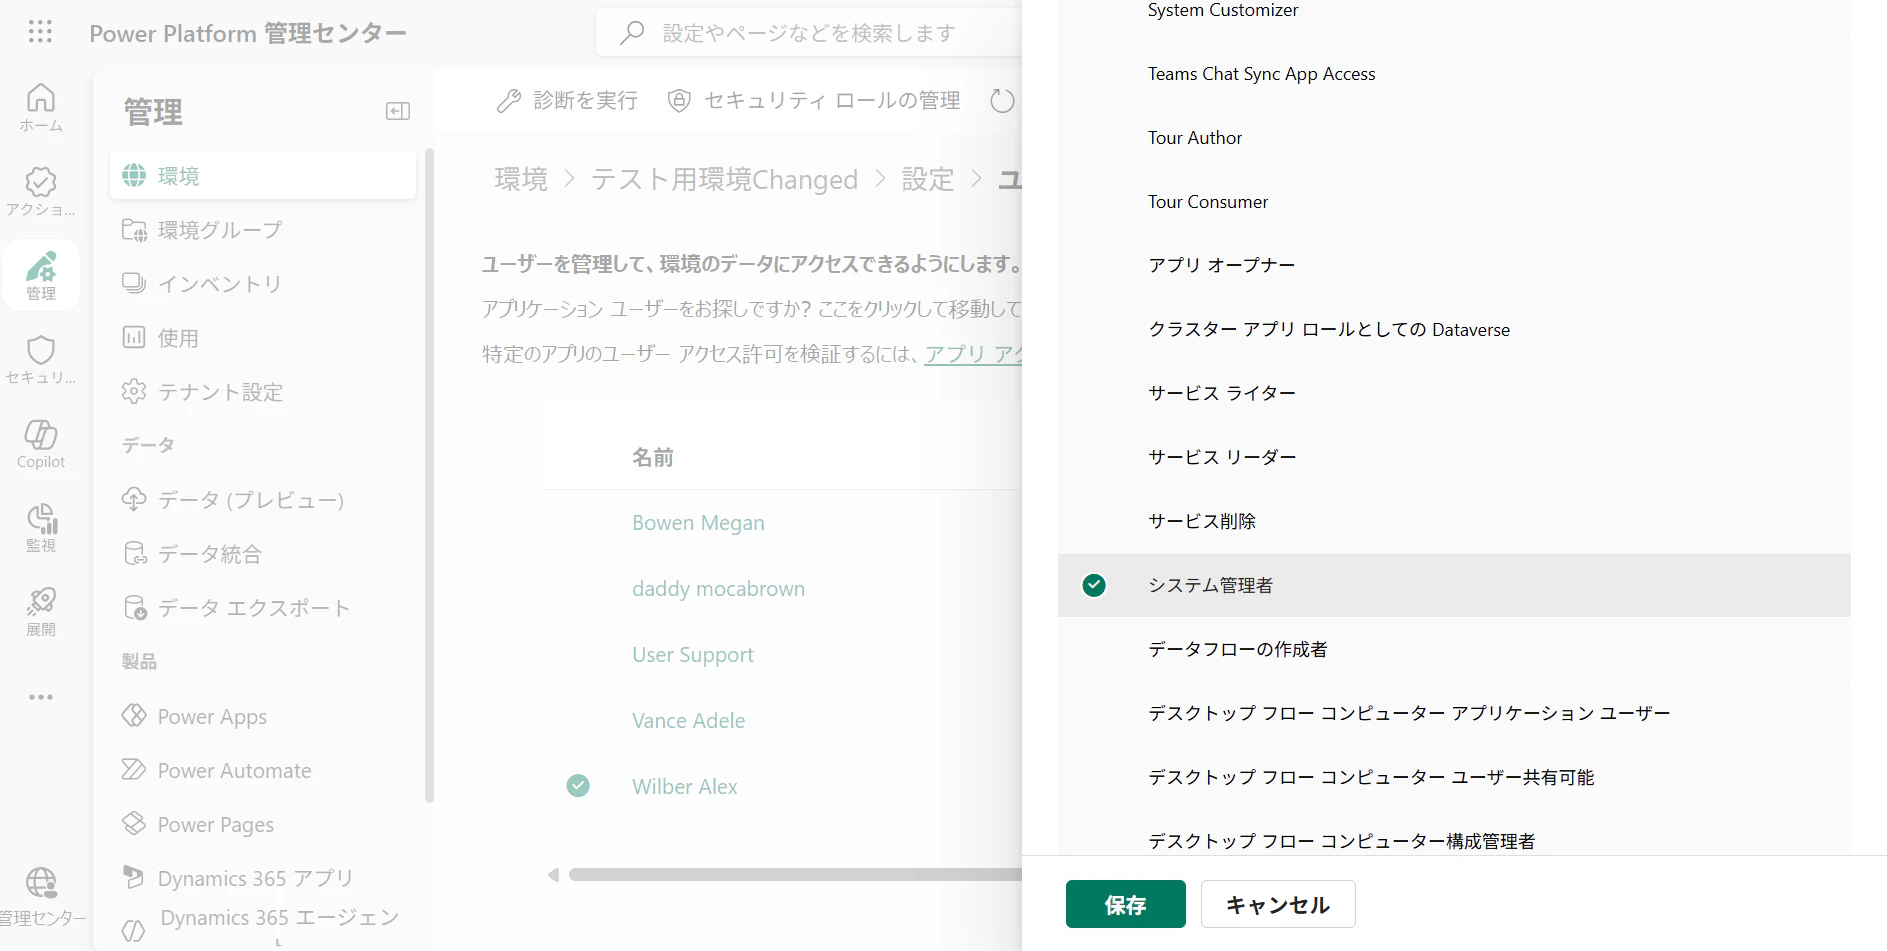This screenshot has width=1887, height=951.
Task: Click the キャンセル button
Action: [x=1278, y=904]
